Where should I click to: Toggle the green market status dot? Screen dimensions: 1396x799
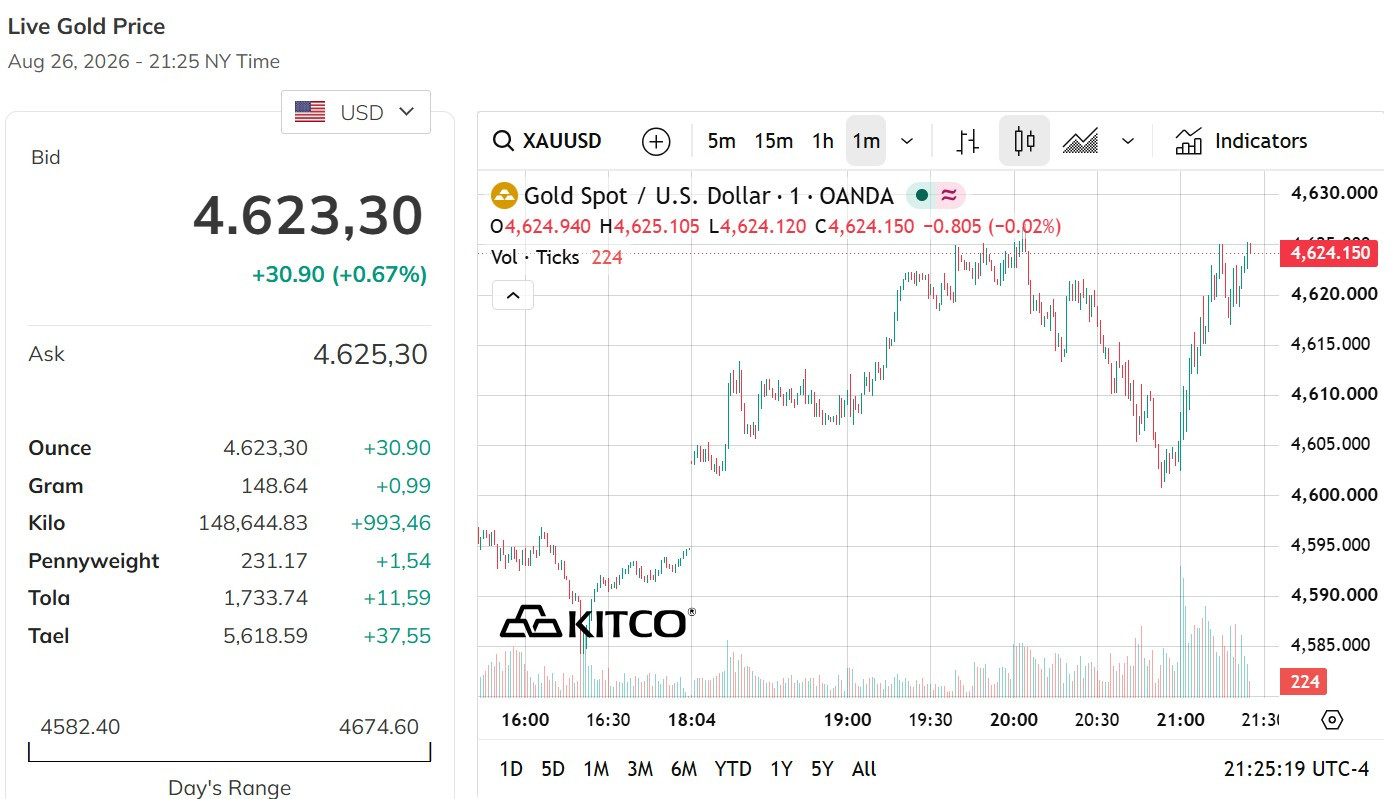pos(921,196)
